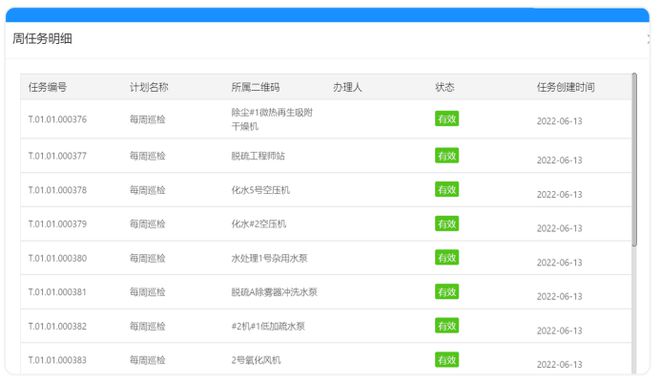Image resolution: width=660 pixels, height=384 pixels.
Task: Click QR code name 化水5号空压机
Action: [261, 190]
